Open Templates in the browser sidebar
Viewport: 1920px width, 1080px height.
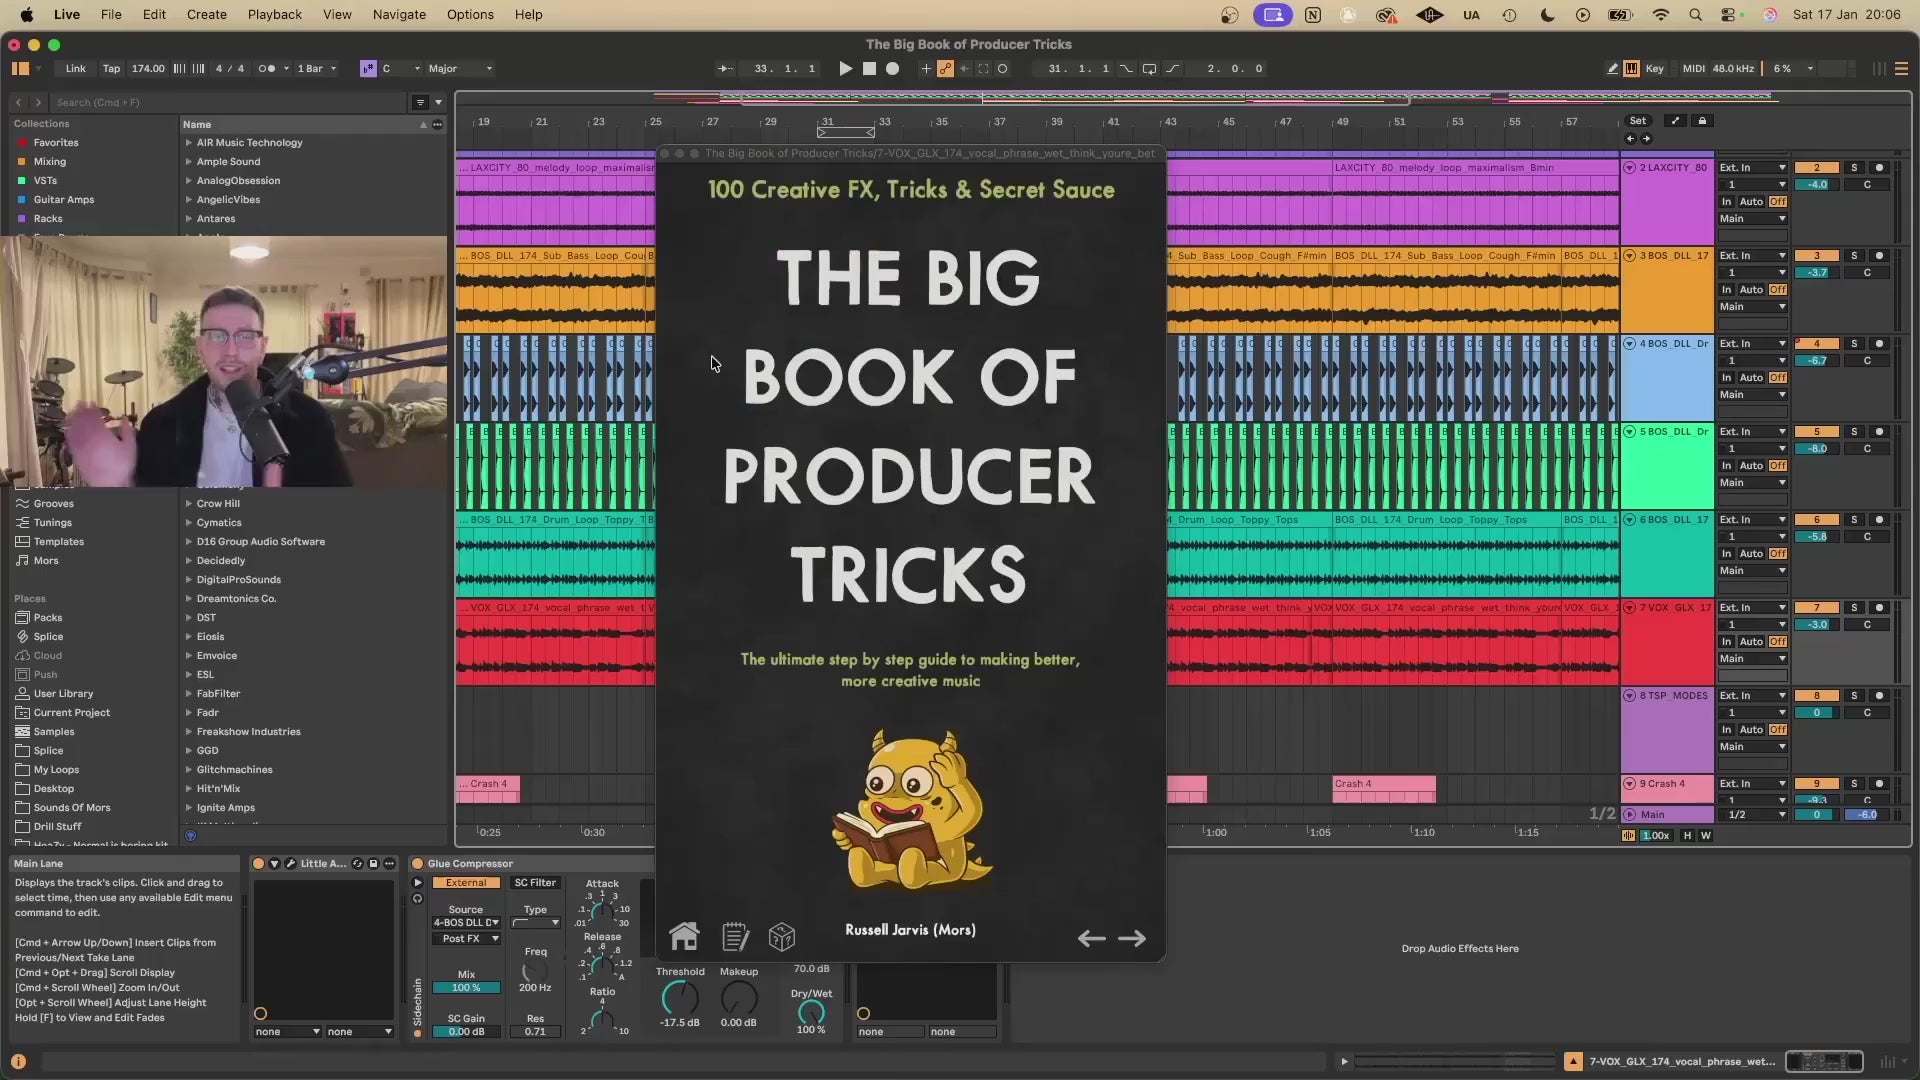[x=59, y=542]
